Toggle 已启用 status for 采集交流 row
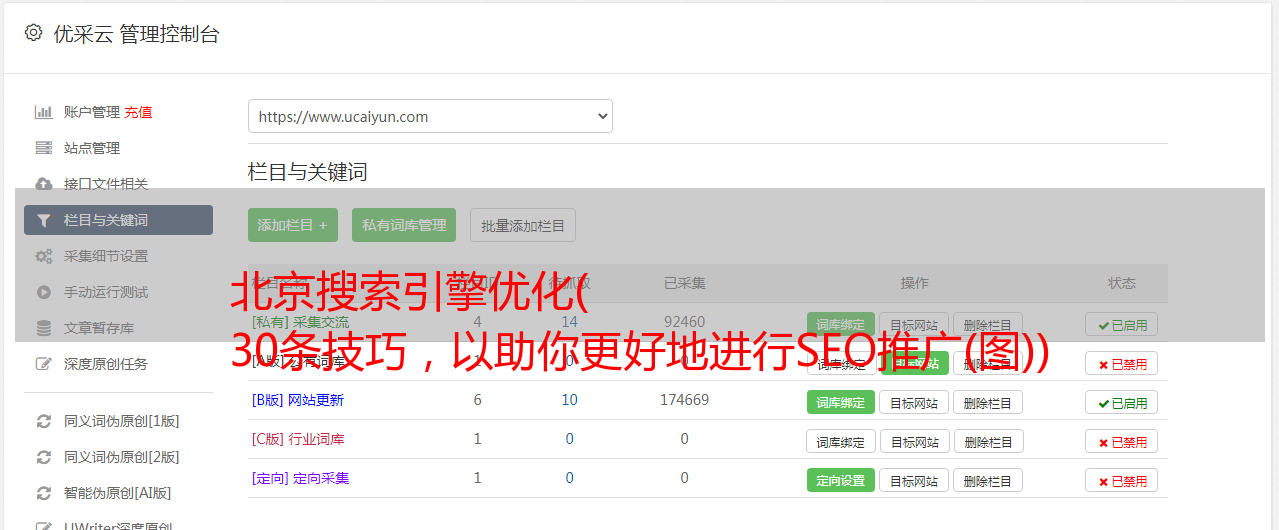This screenshot has height=530, width=1279. (x=1121, y=324)
